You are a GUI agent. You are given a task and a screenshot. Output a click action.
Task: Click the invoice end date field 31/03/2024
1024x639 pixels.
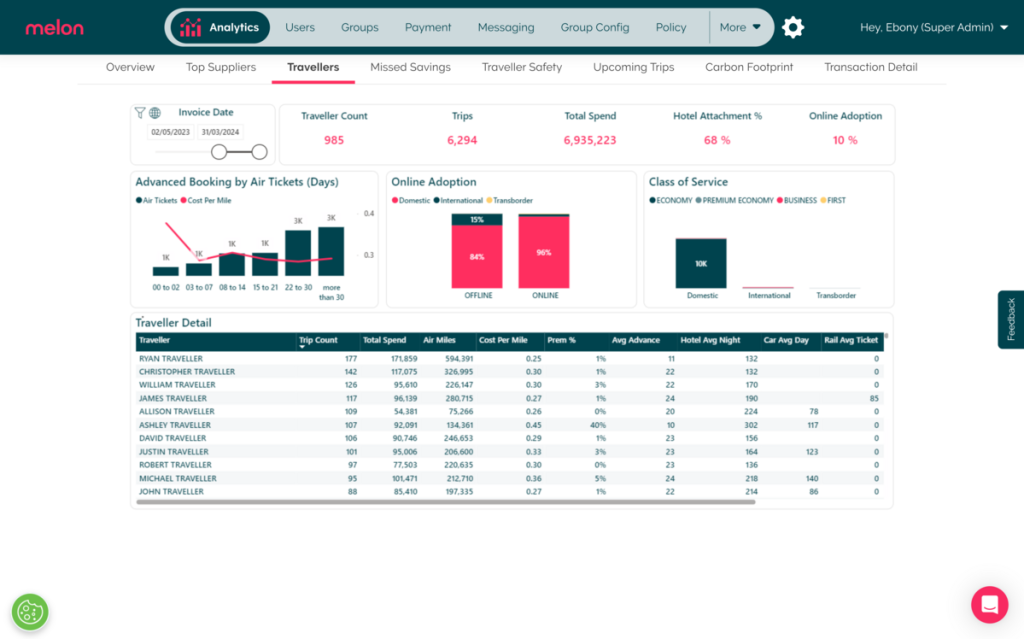click(220, 132)
